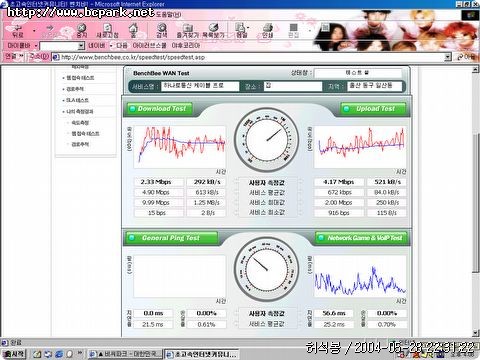Open the Home page icon
This screenshot has height=360, width=480.
(x=133, y=30)
